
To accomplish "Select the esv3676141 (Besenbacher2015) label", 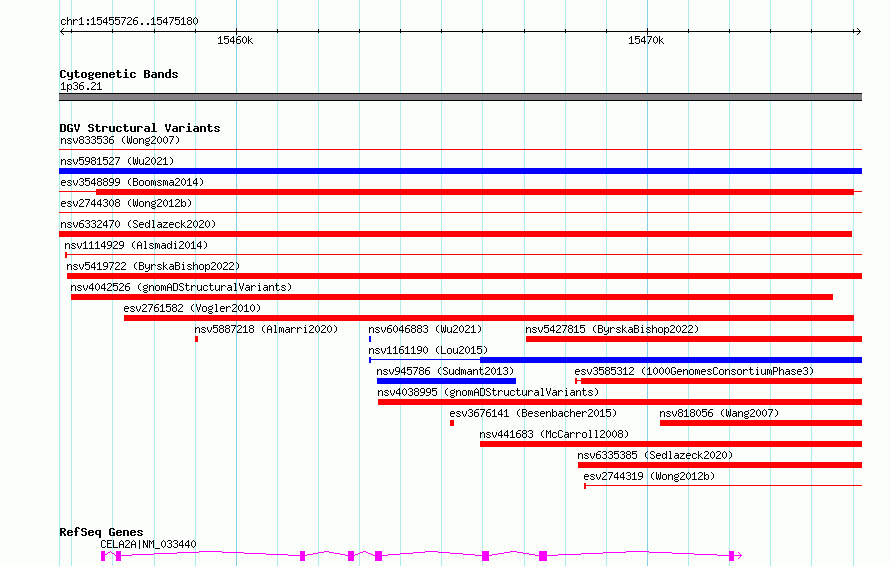I will (x=533, y=413).
